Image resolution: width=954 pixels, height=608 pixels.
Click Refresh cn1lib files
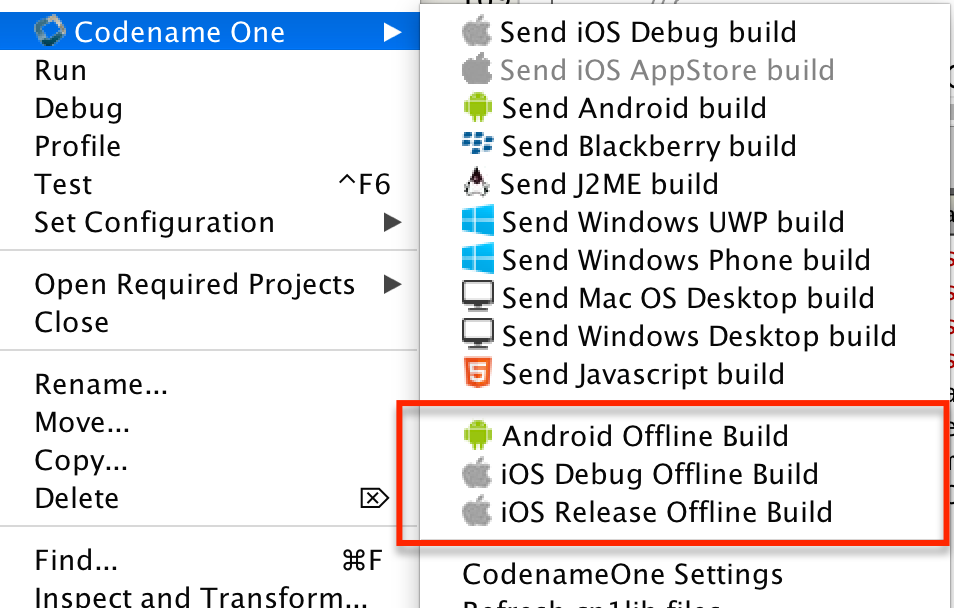click(600, 604)
